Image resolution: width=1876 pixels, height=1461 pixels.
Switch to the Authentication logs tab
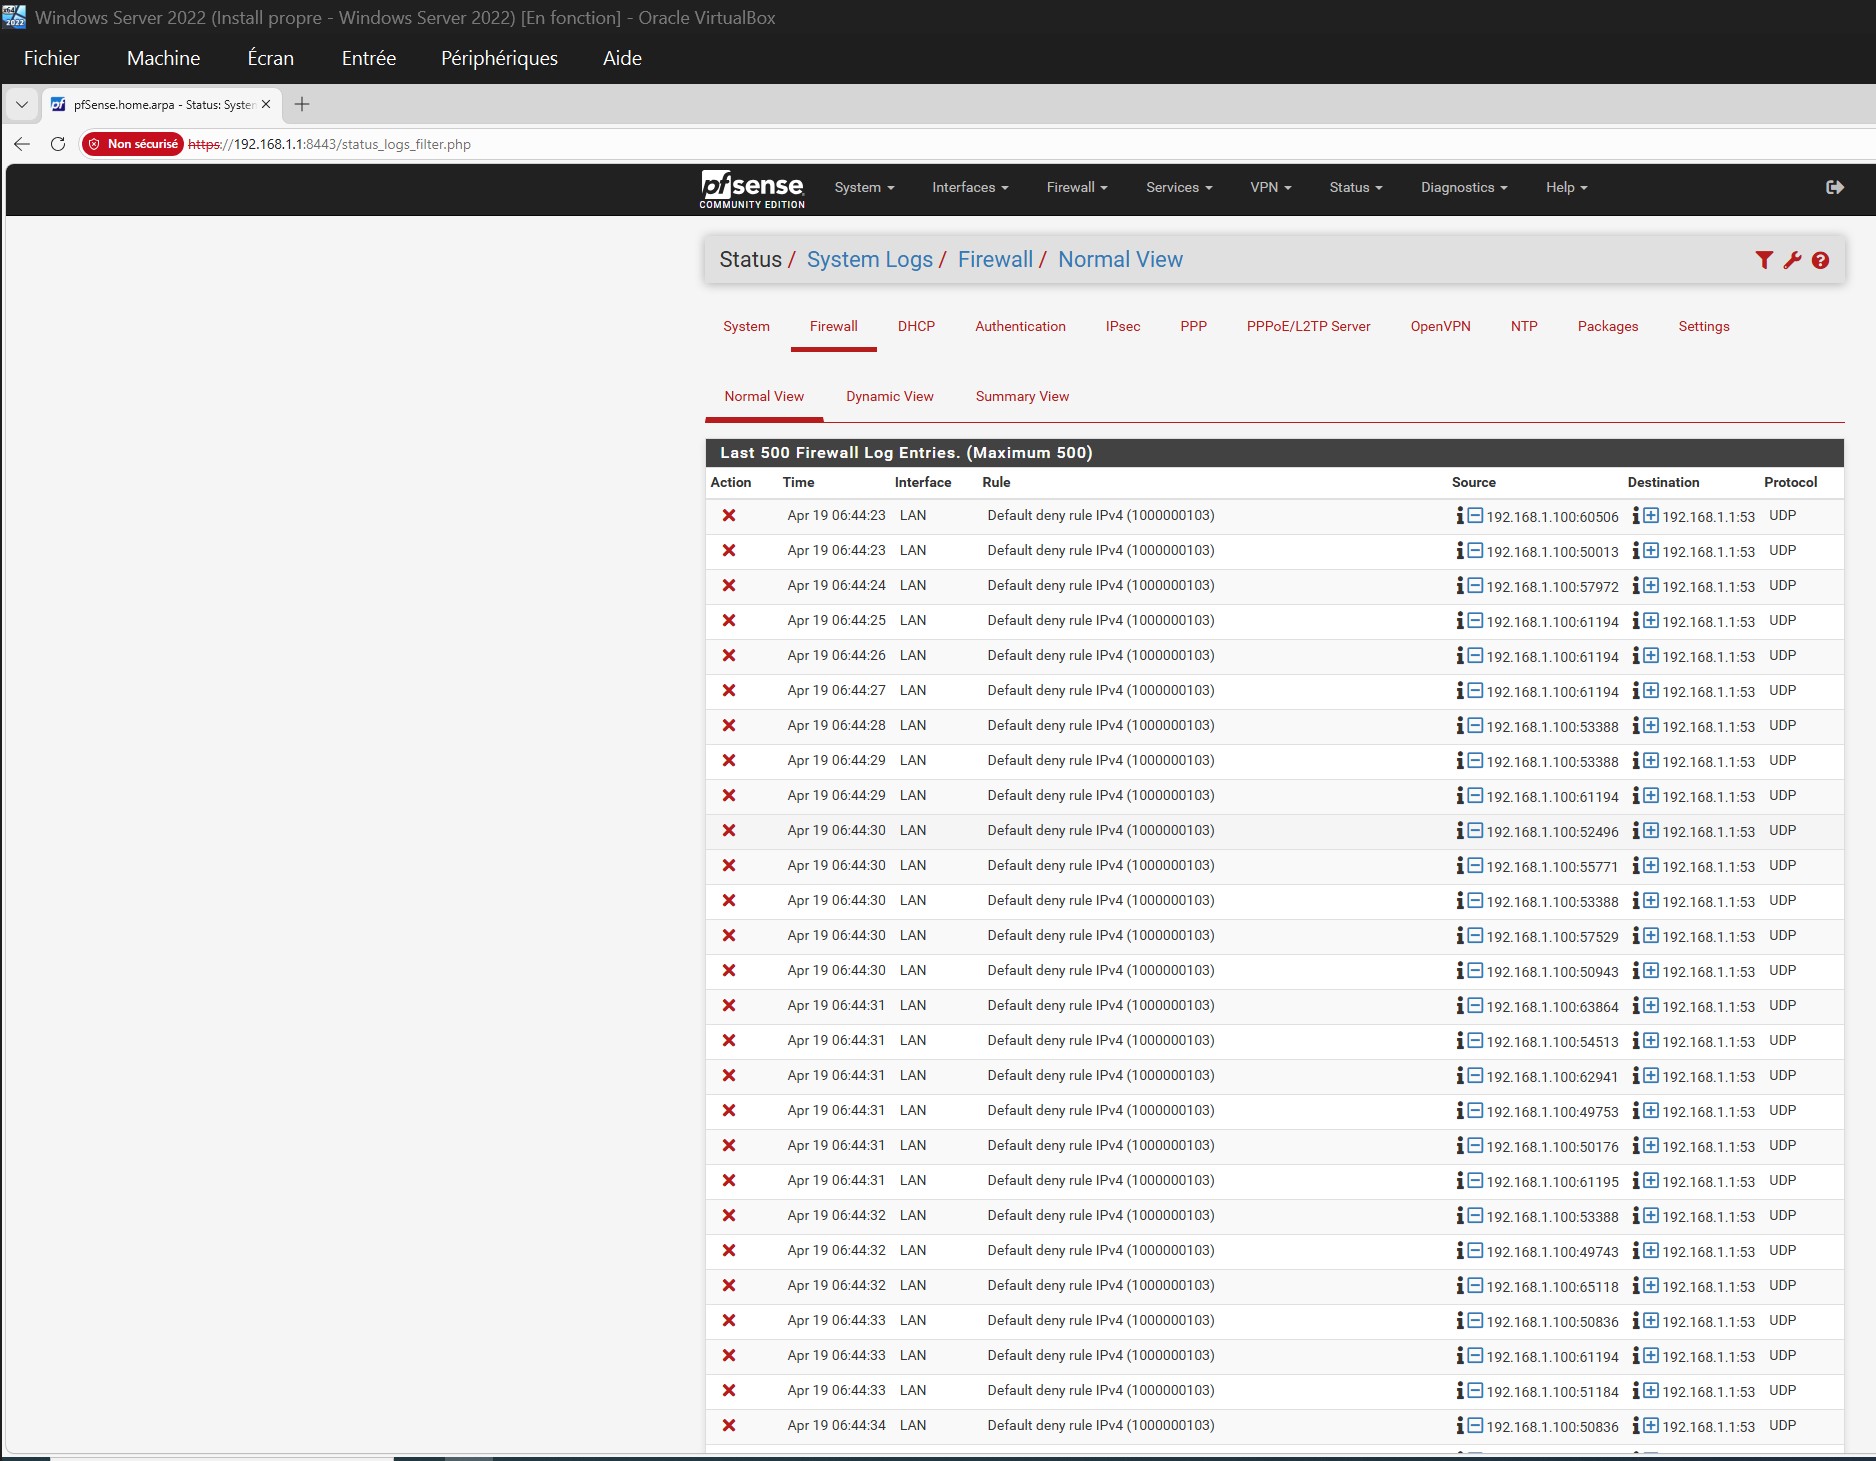1020,326
